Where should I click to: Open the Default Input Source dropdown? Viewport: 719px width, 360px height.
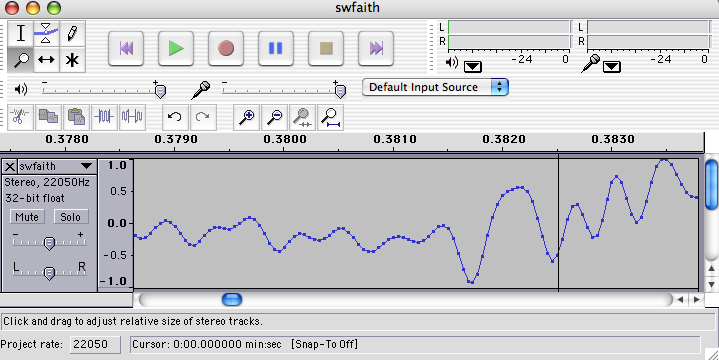click(x=435, y=87)
